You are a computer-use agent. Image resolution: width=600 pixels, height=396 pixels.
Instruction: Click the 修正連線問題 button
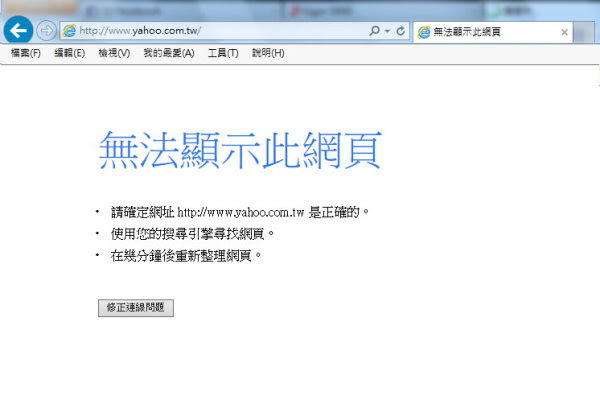click(x=136, y=308)
